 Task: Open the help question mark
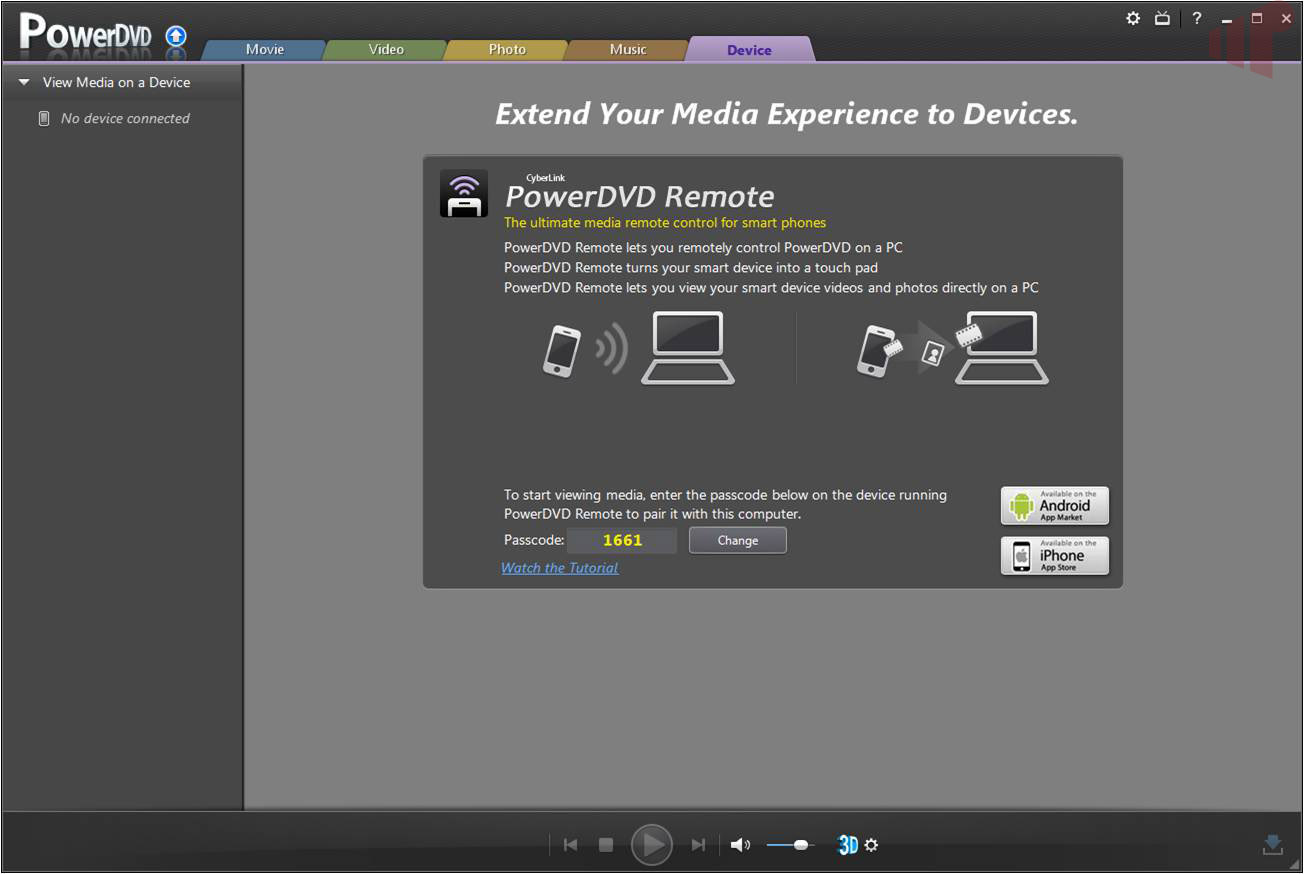click(1196, 18)
